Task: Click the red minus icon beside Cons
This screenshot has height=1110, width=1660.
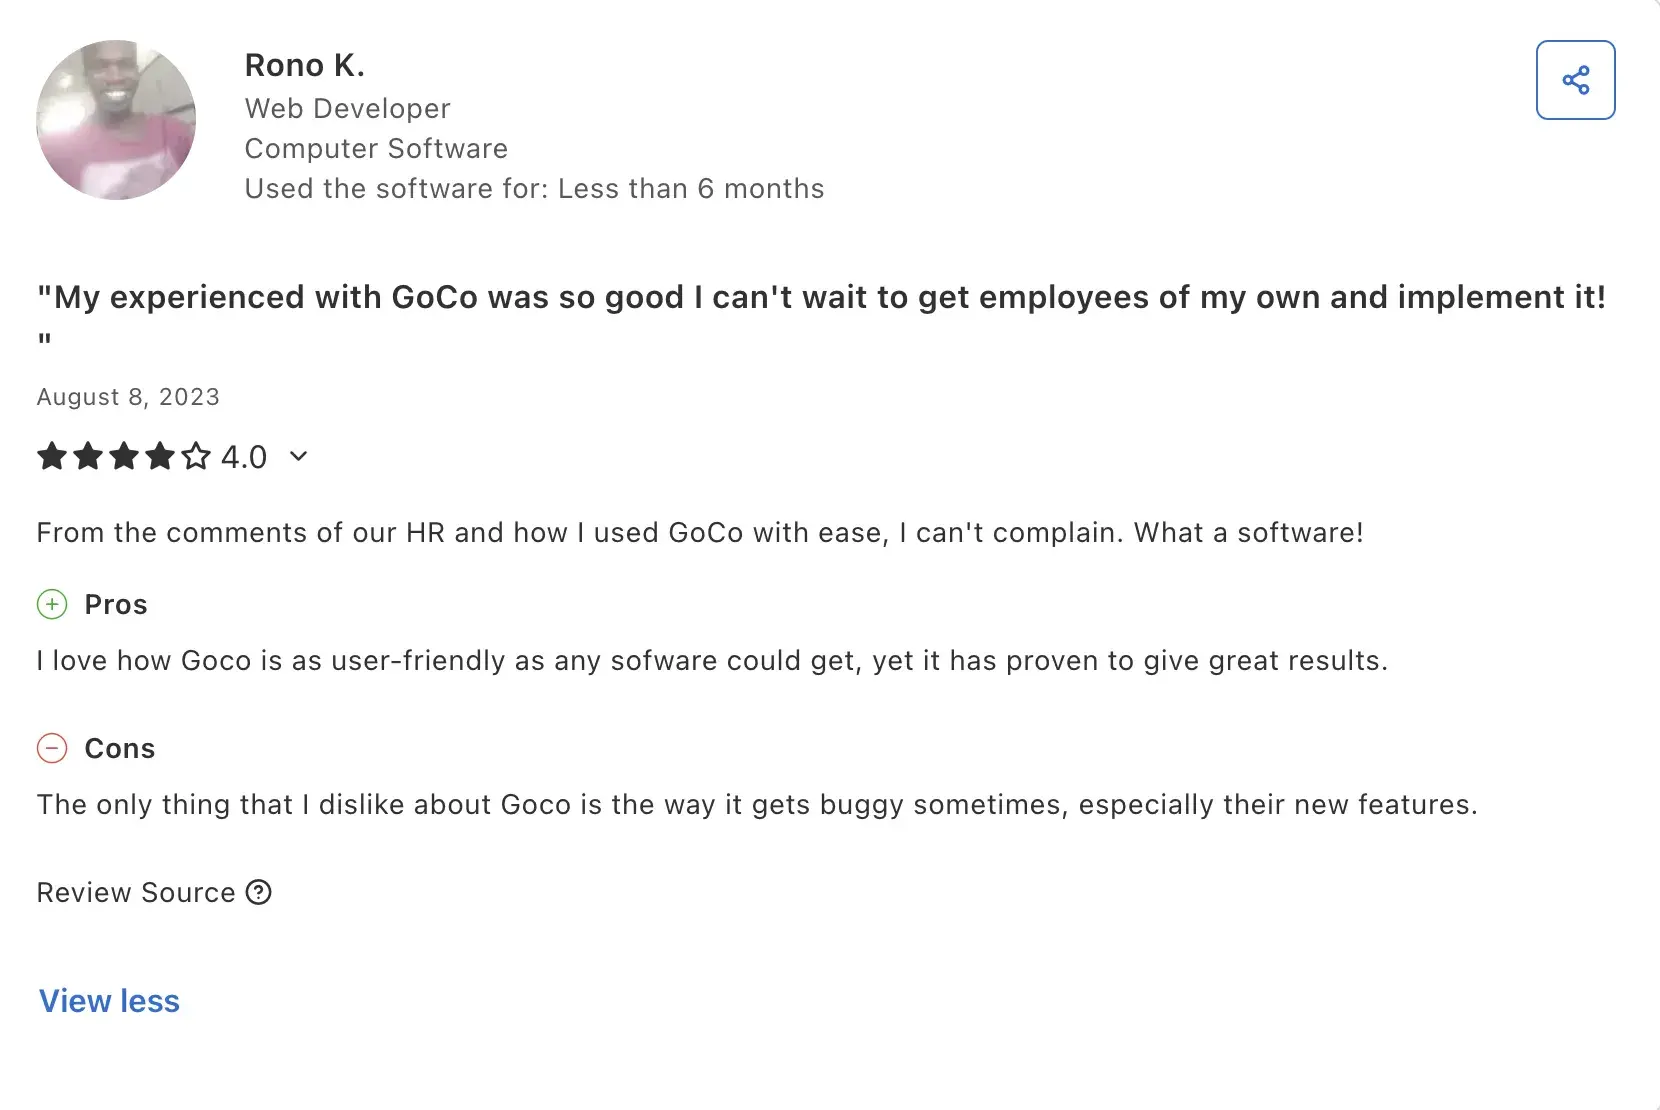Action: pos(52,748)
